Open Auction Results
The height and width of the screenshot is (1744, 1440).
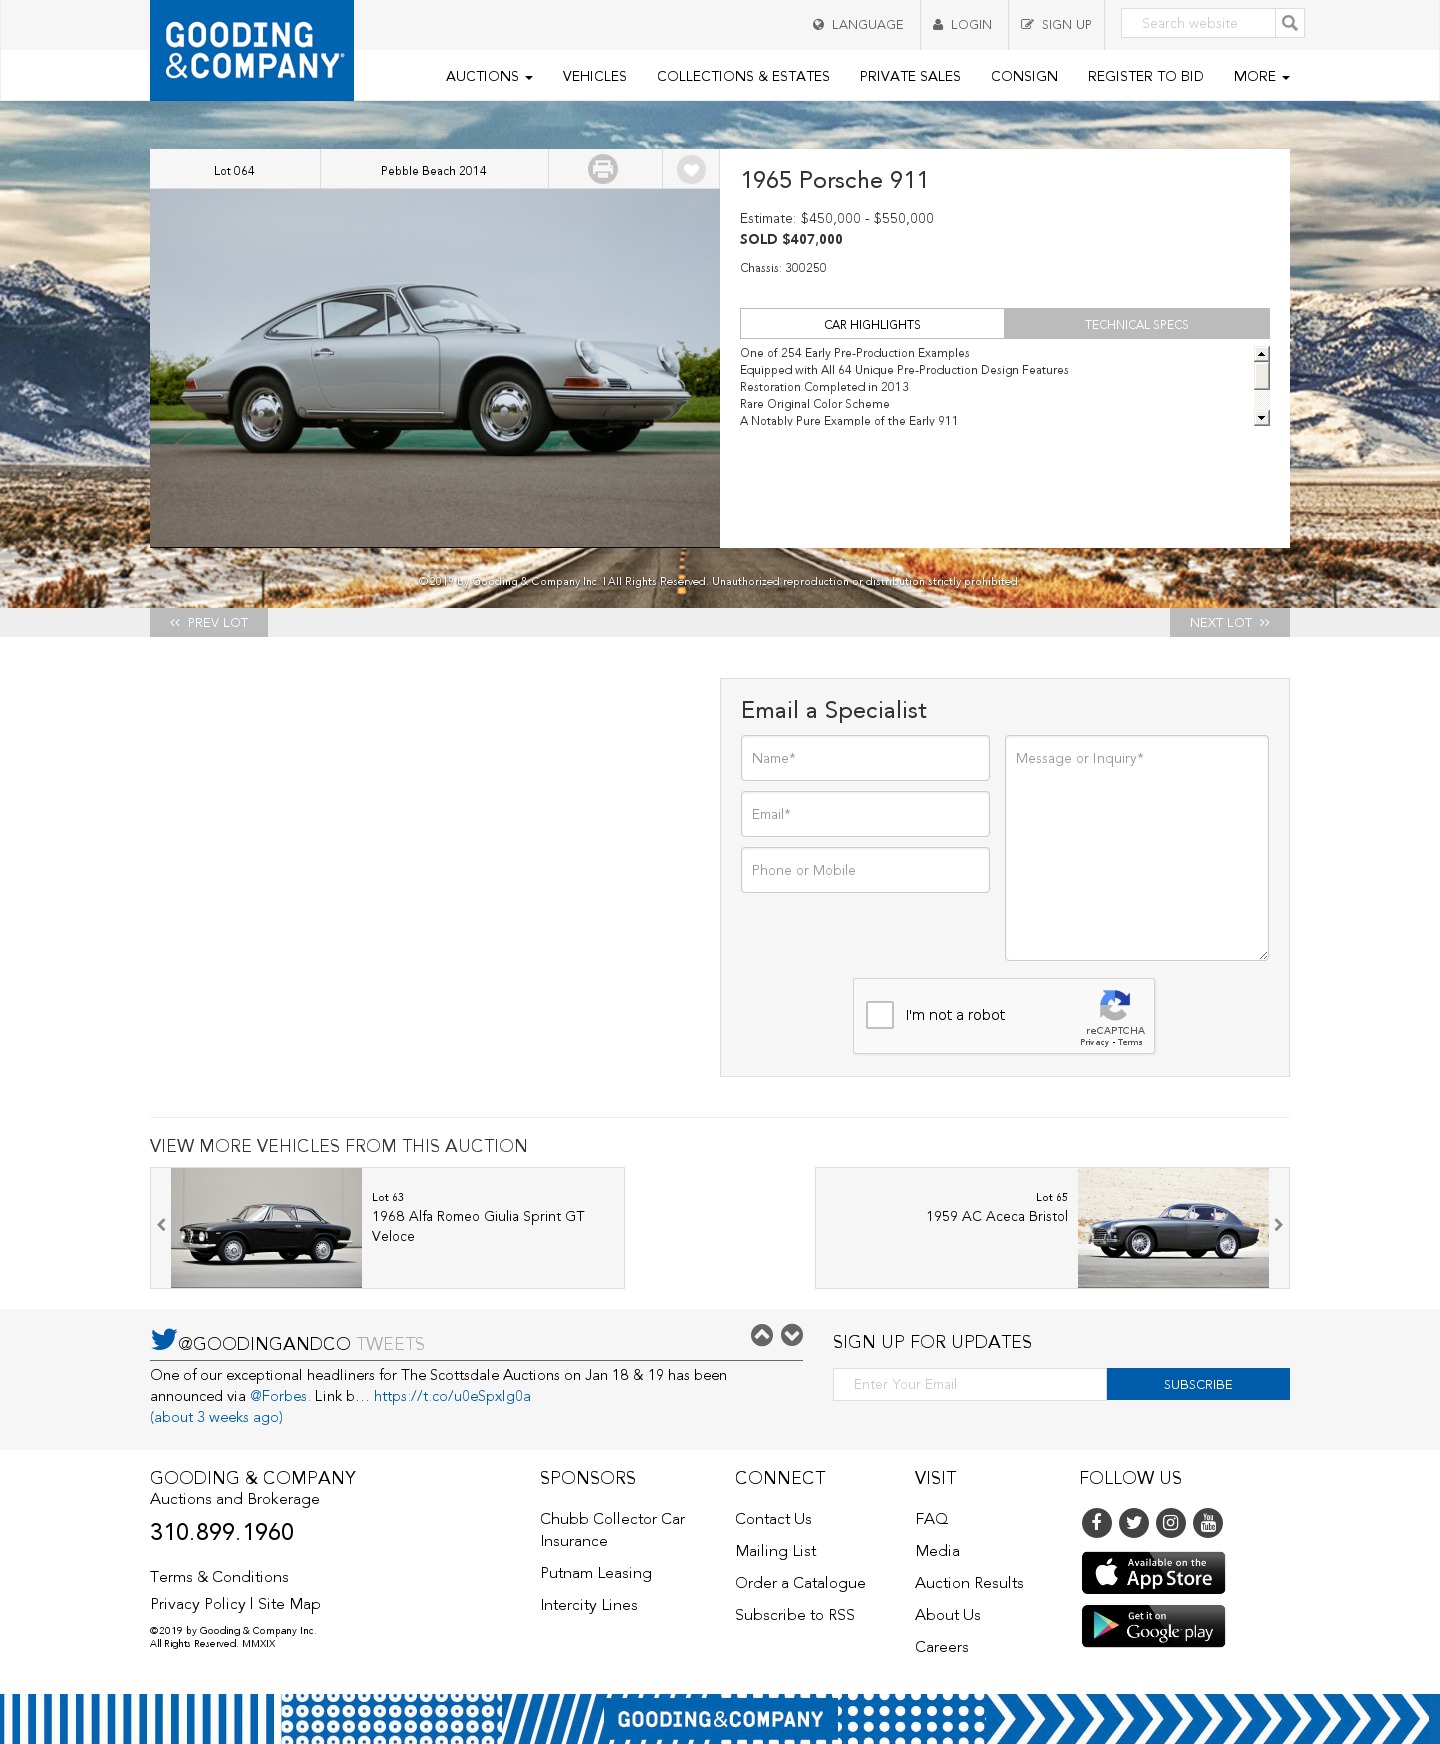(969, 1583)
